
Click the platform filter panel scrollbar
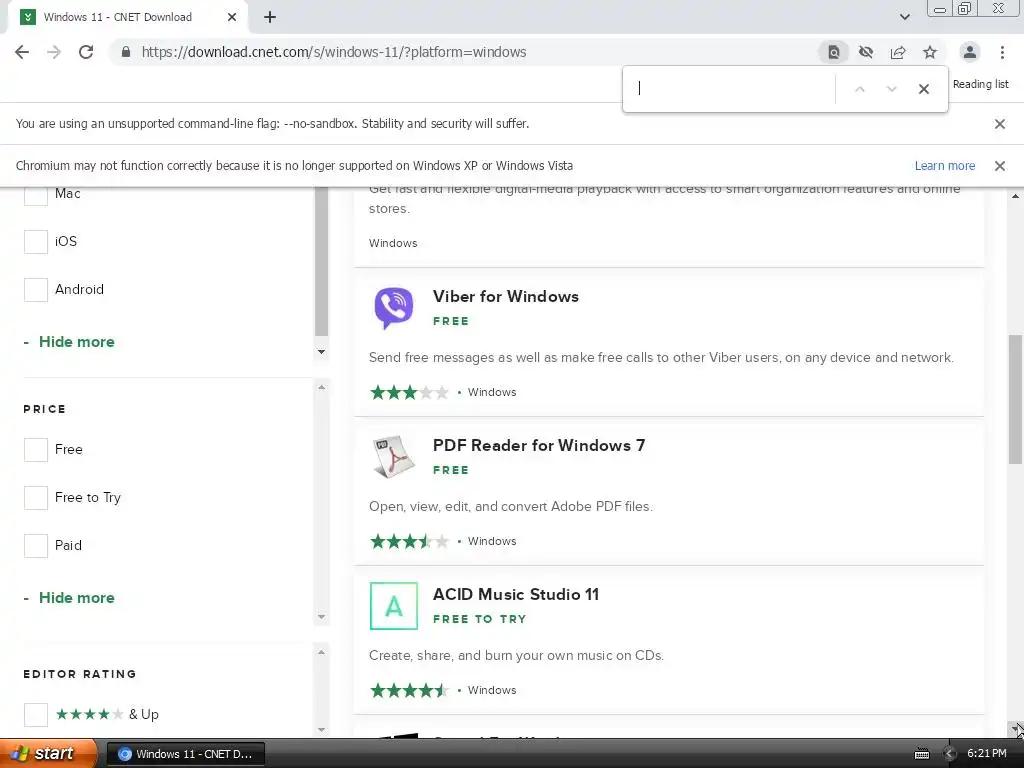[x=321, y=261]
